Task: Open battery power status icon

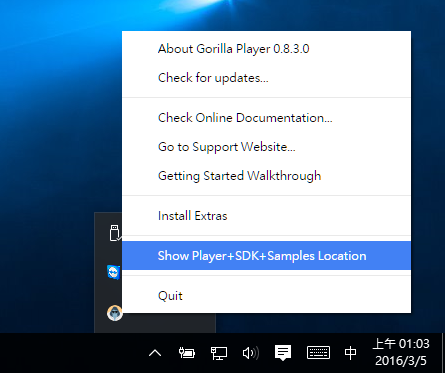Action: [187, 353]
